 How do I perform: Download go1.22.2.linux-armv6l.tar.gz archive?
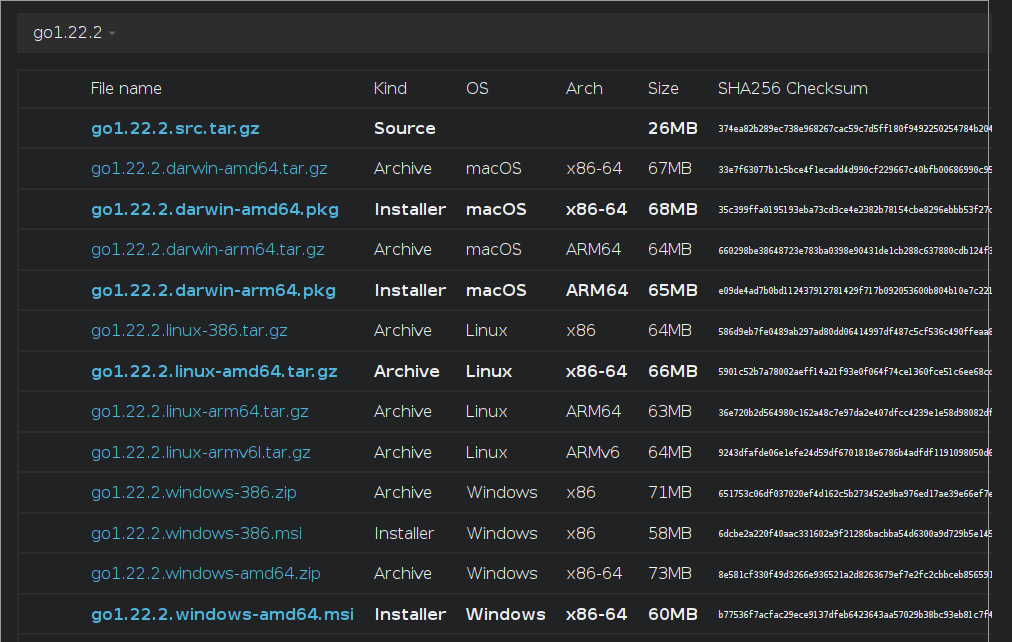[x=203, y=452]
